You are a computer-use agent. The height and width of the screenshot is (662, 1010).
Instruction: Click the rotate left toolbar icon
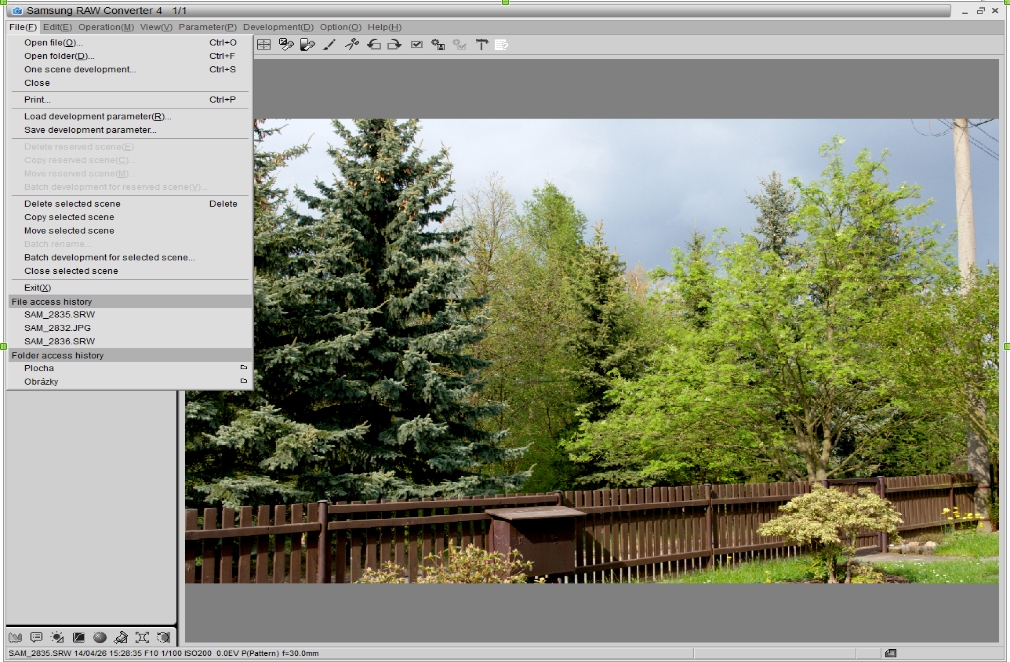(x=373, y=45)
